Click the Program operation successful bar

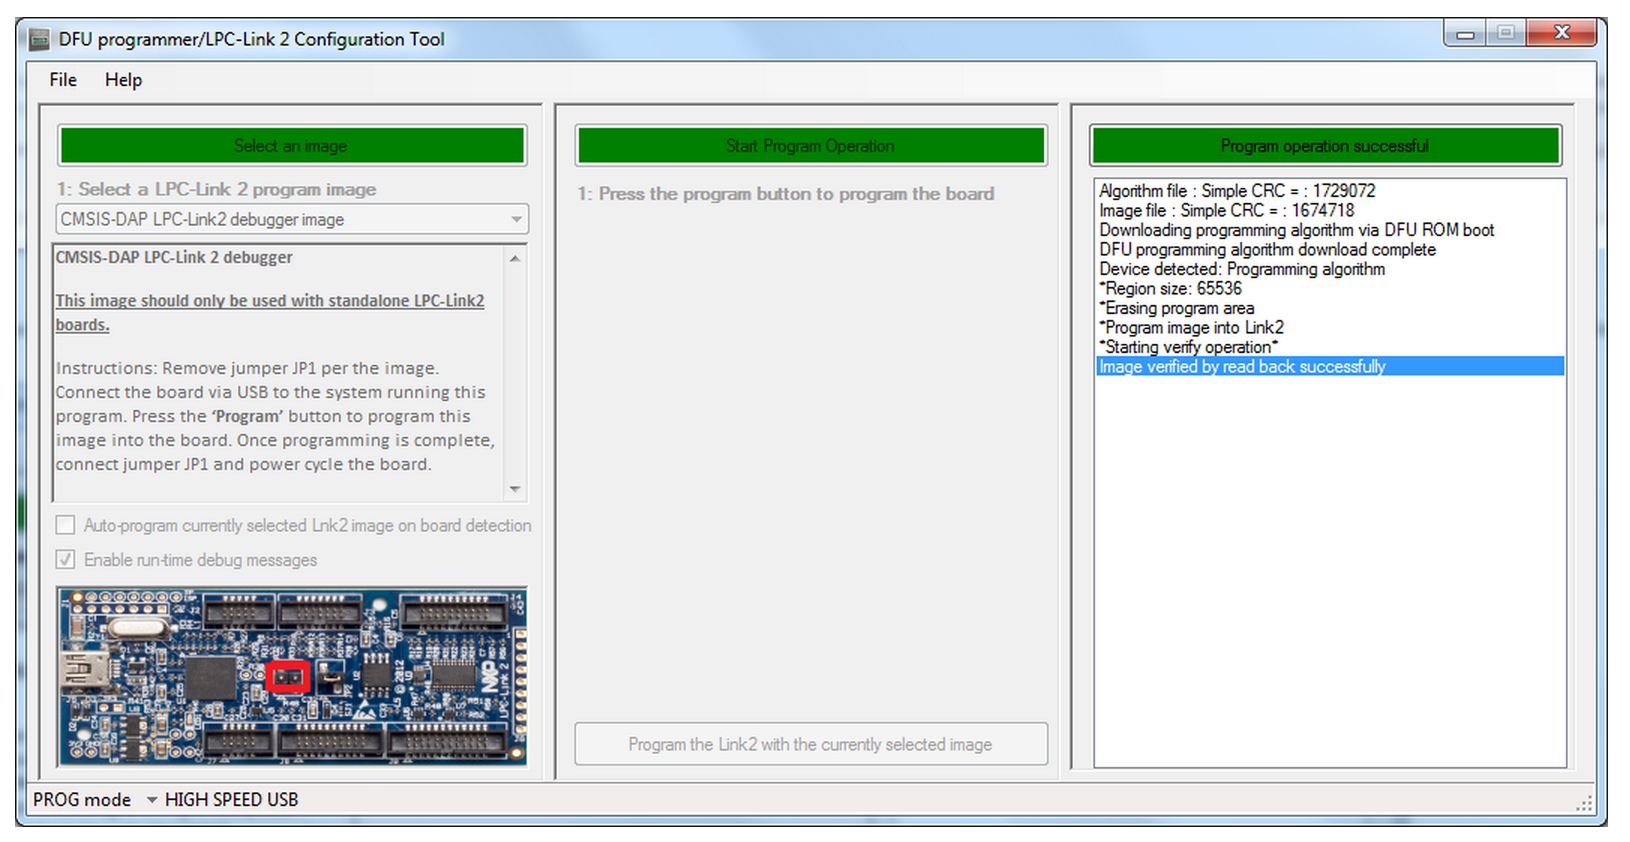click(1325, 146)
